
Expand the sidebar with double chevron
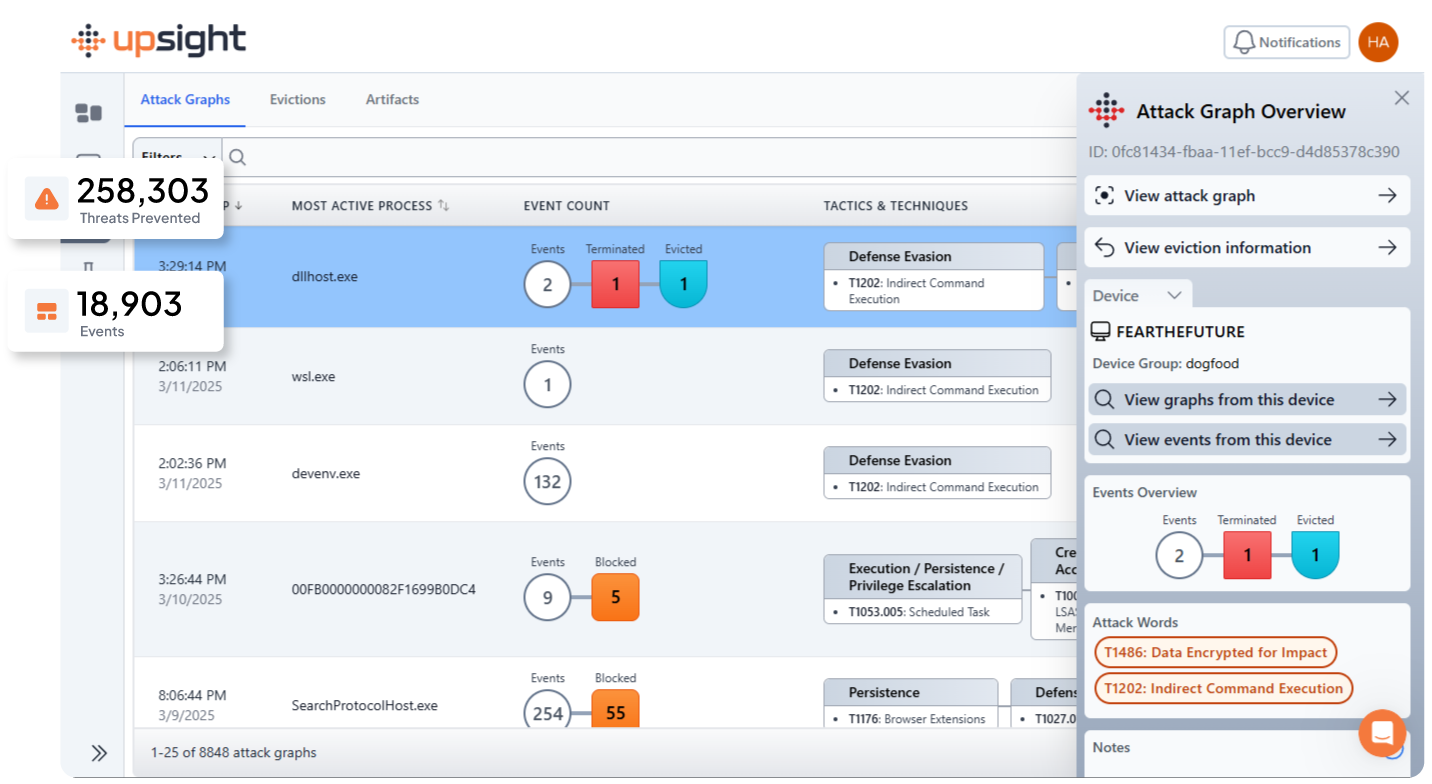[99, 753]
